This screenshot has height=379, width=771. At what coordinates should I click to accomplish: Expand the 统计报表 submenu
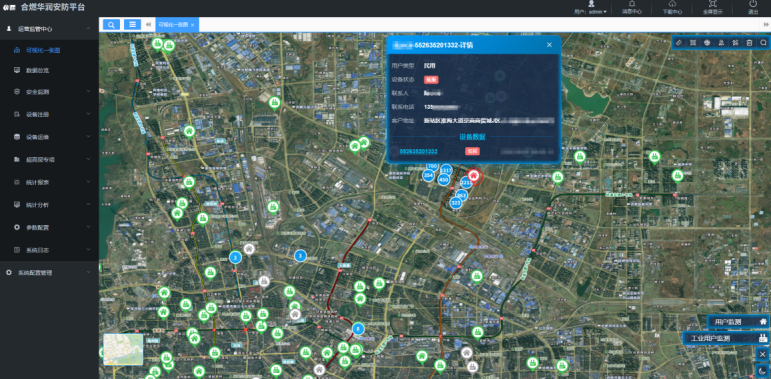click(49, 182)
